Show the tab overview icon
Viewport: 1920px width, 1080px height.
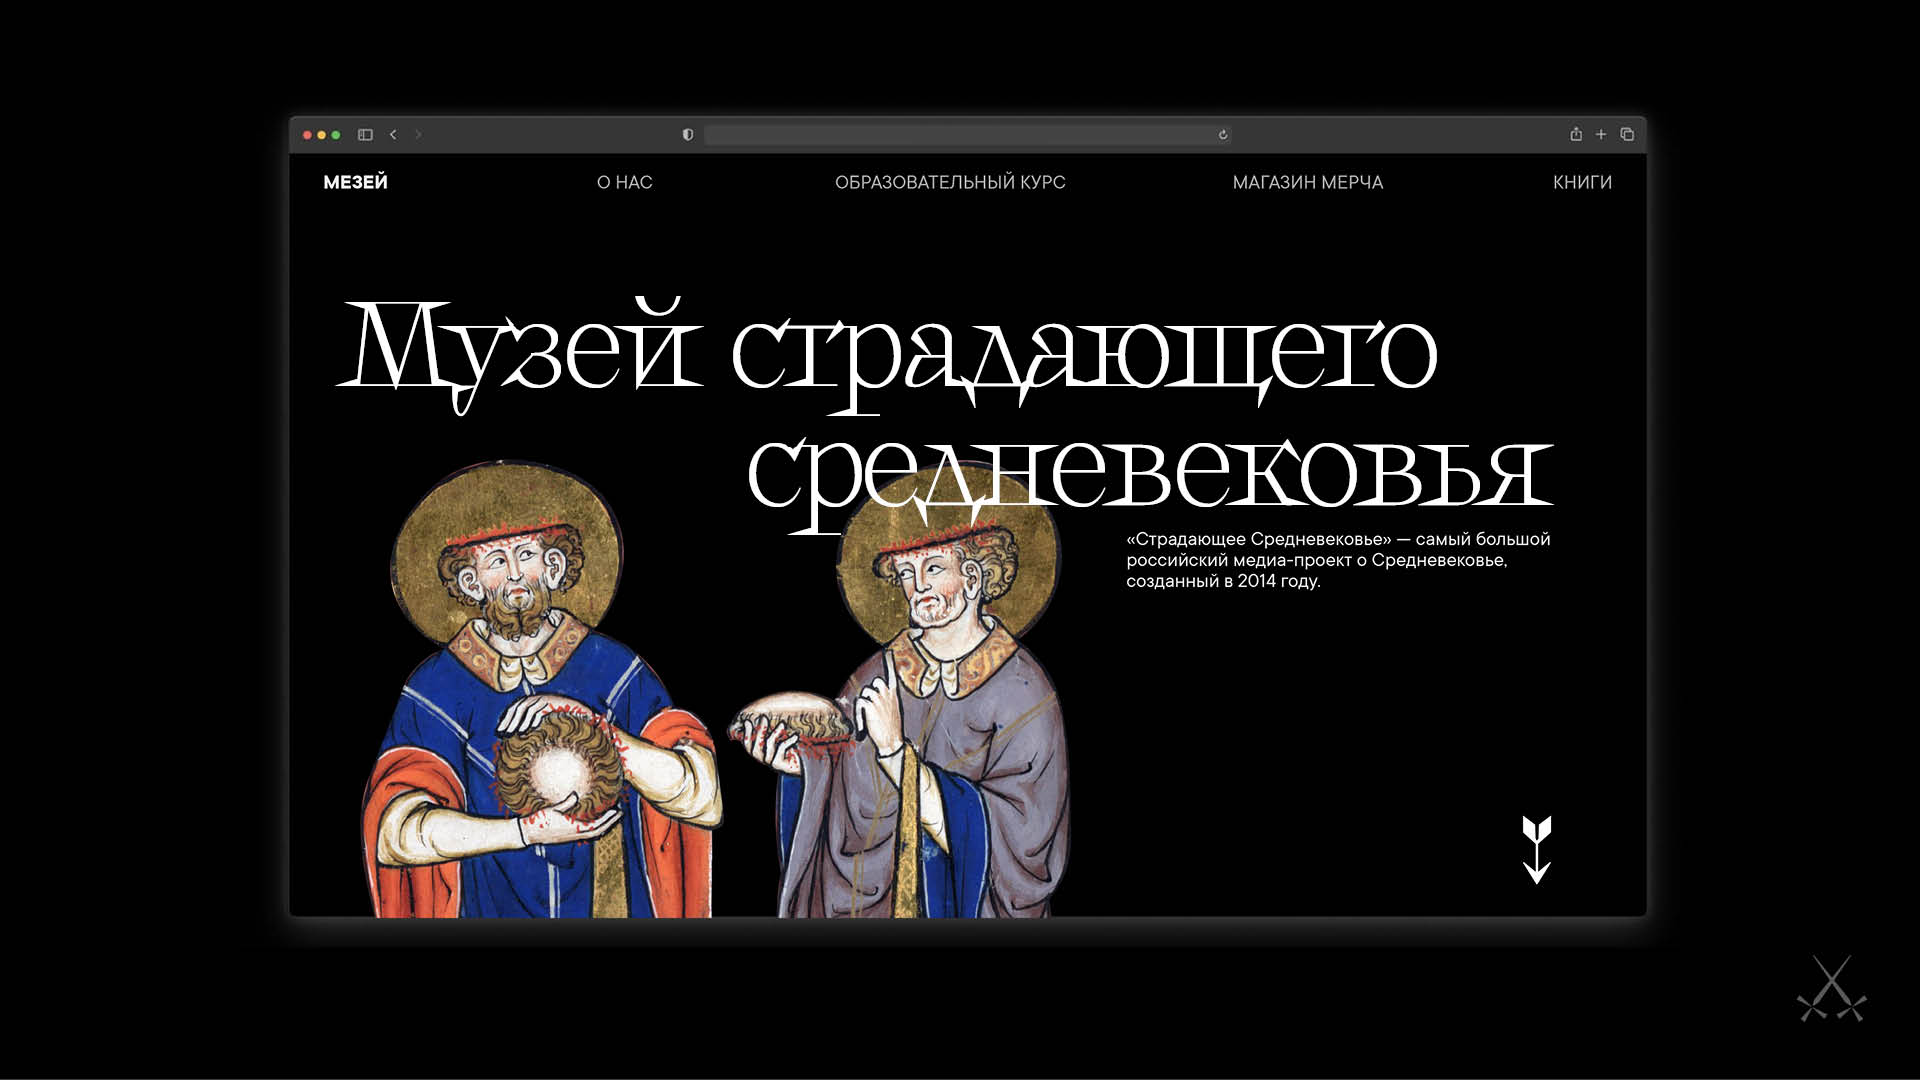point(1627,134)
